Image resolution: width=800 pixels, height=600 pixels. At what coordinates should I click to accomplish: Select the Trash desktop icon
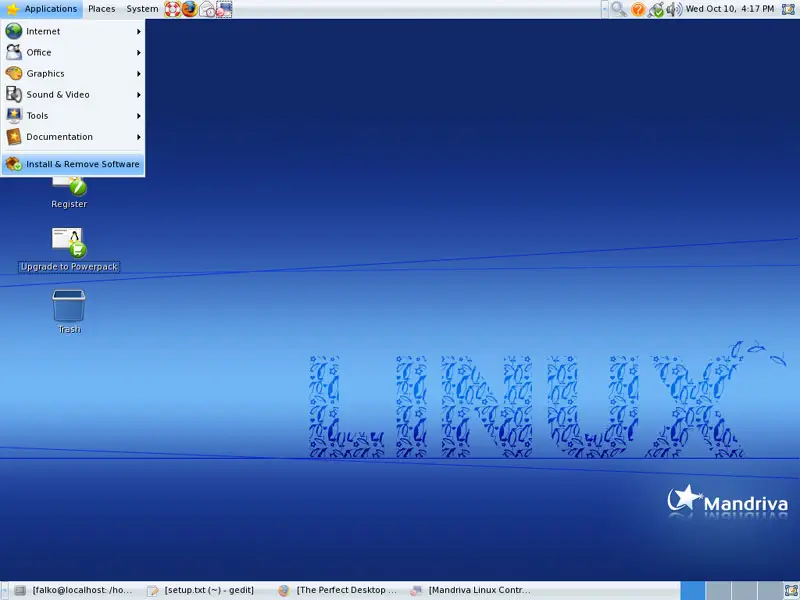(69, 312)
